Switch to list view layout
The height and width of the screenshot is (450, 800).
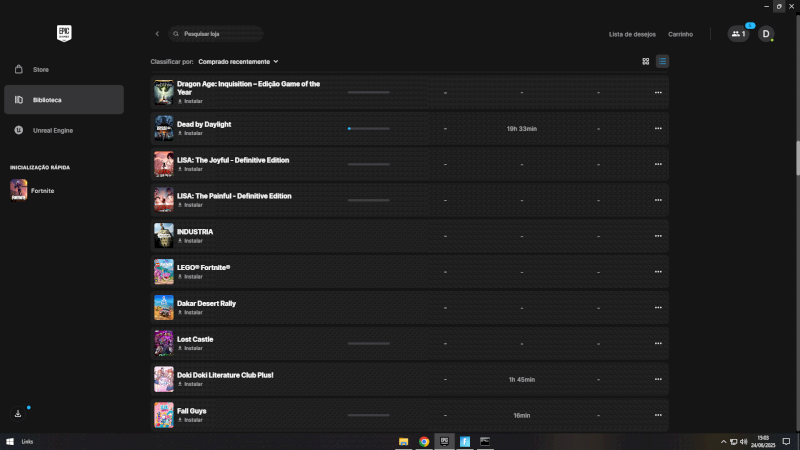click(662, 61)
